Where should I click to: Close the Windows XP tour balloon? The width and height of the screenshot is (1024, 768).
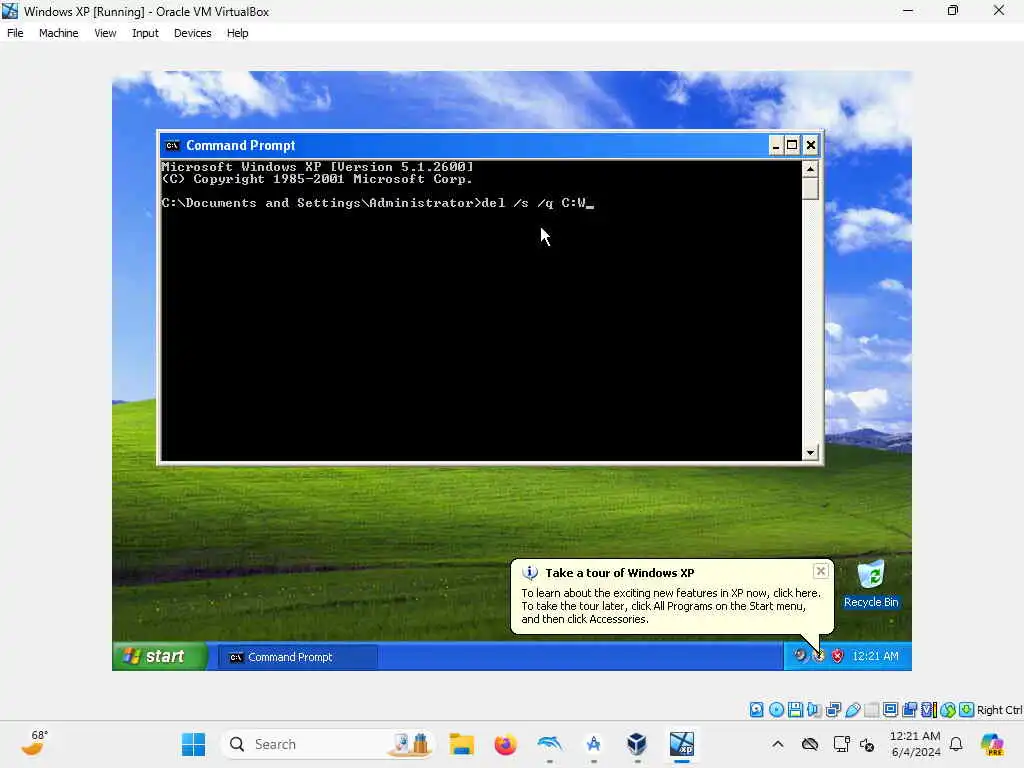click(821, 571)
